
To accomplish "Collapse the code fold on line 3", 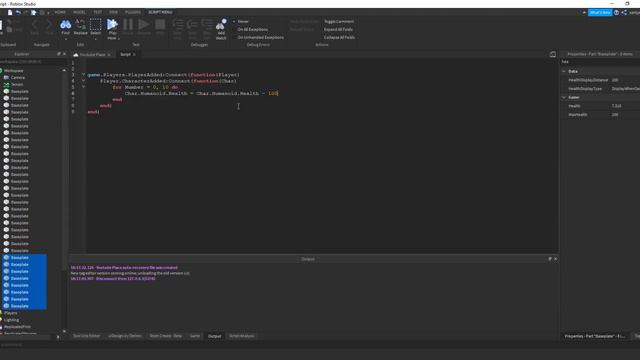I will (83, 75).
